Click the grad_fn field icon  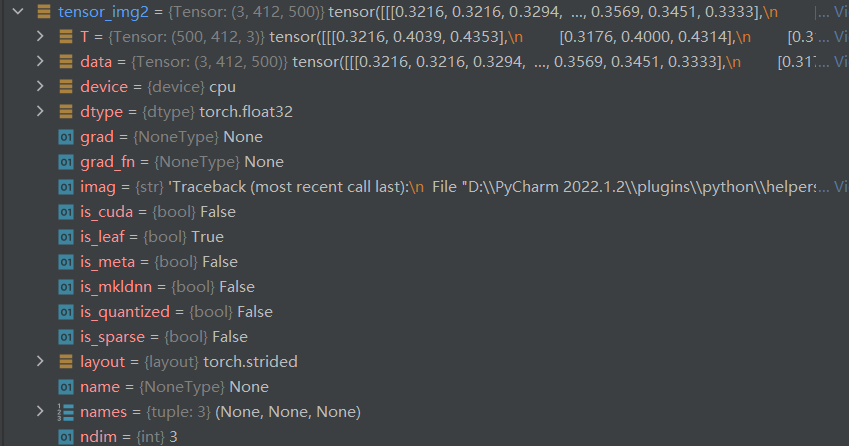[66, 162]
